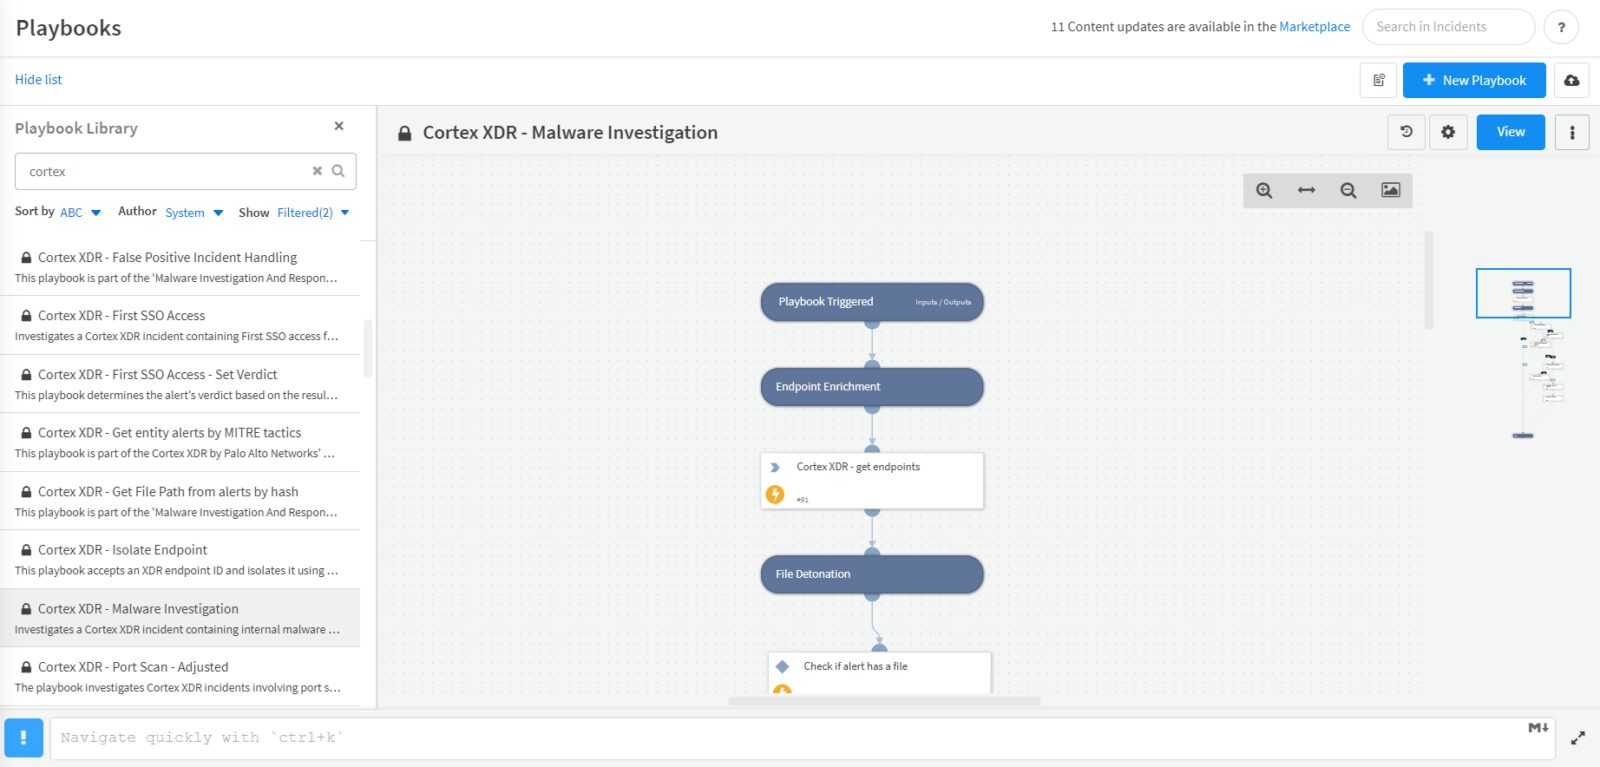
Task: Open Cortex XDR - Get File Path from alerts by hash
Action: click(x=180, y=501)
